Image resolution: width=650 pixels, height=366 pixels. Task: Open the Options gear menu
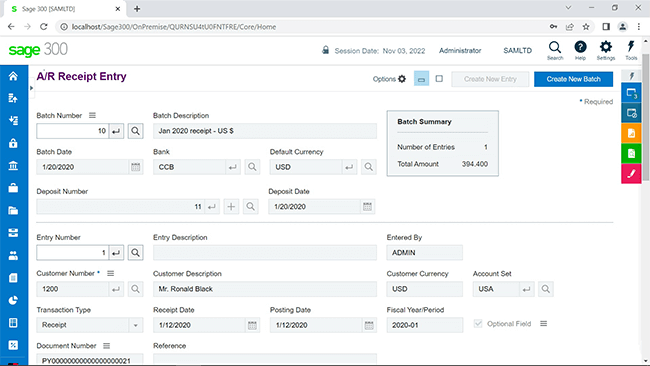coord(389,79)
